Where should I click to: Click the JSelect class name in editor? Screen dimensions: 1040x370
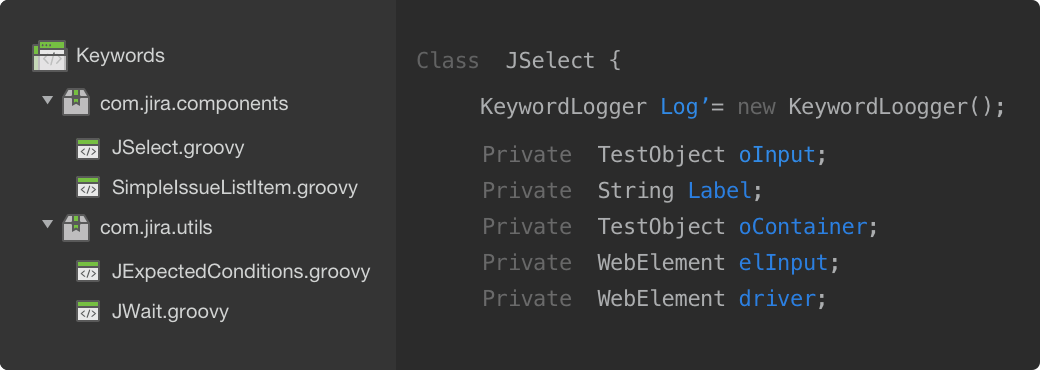[550, 61]
